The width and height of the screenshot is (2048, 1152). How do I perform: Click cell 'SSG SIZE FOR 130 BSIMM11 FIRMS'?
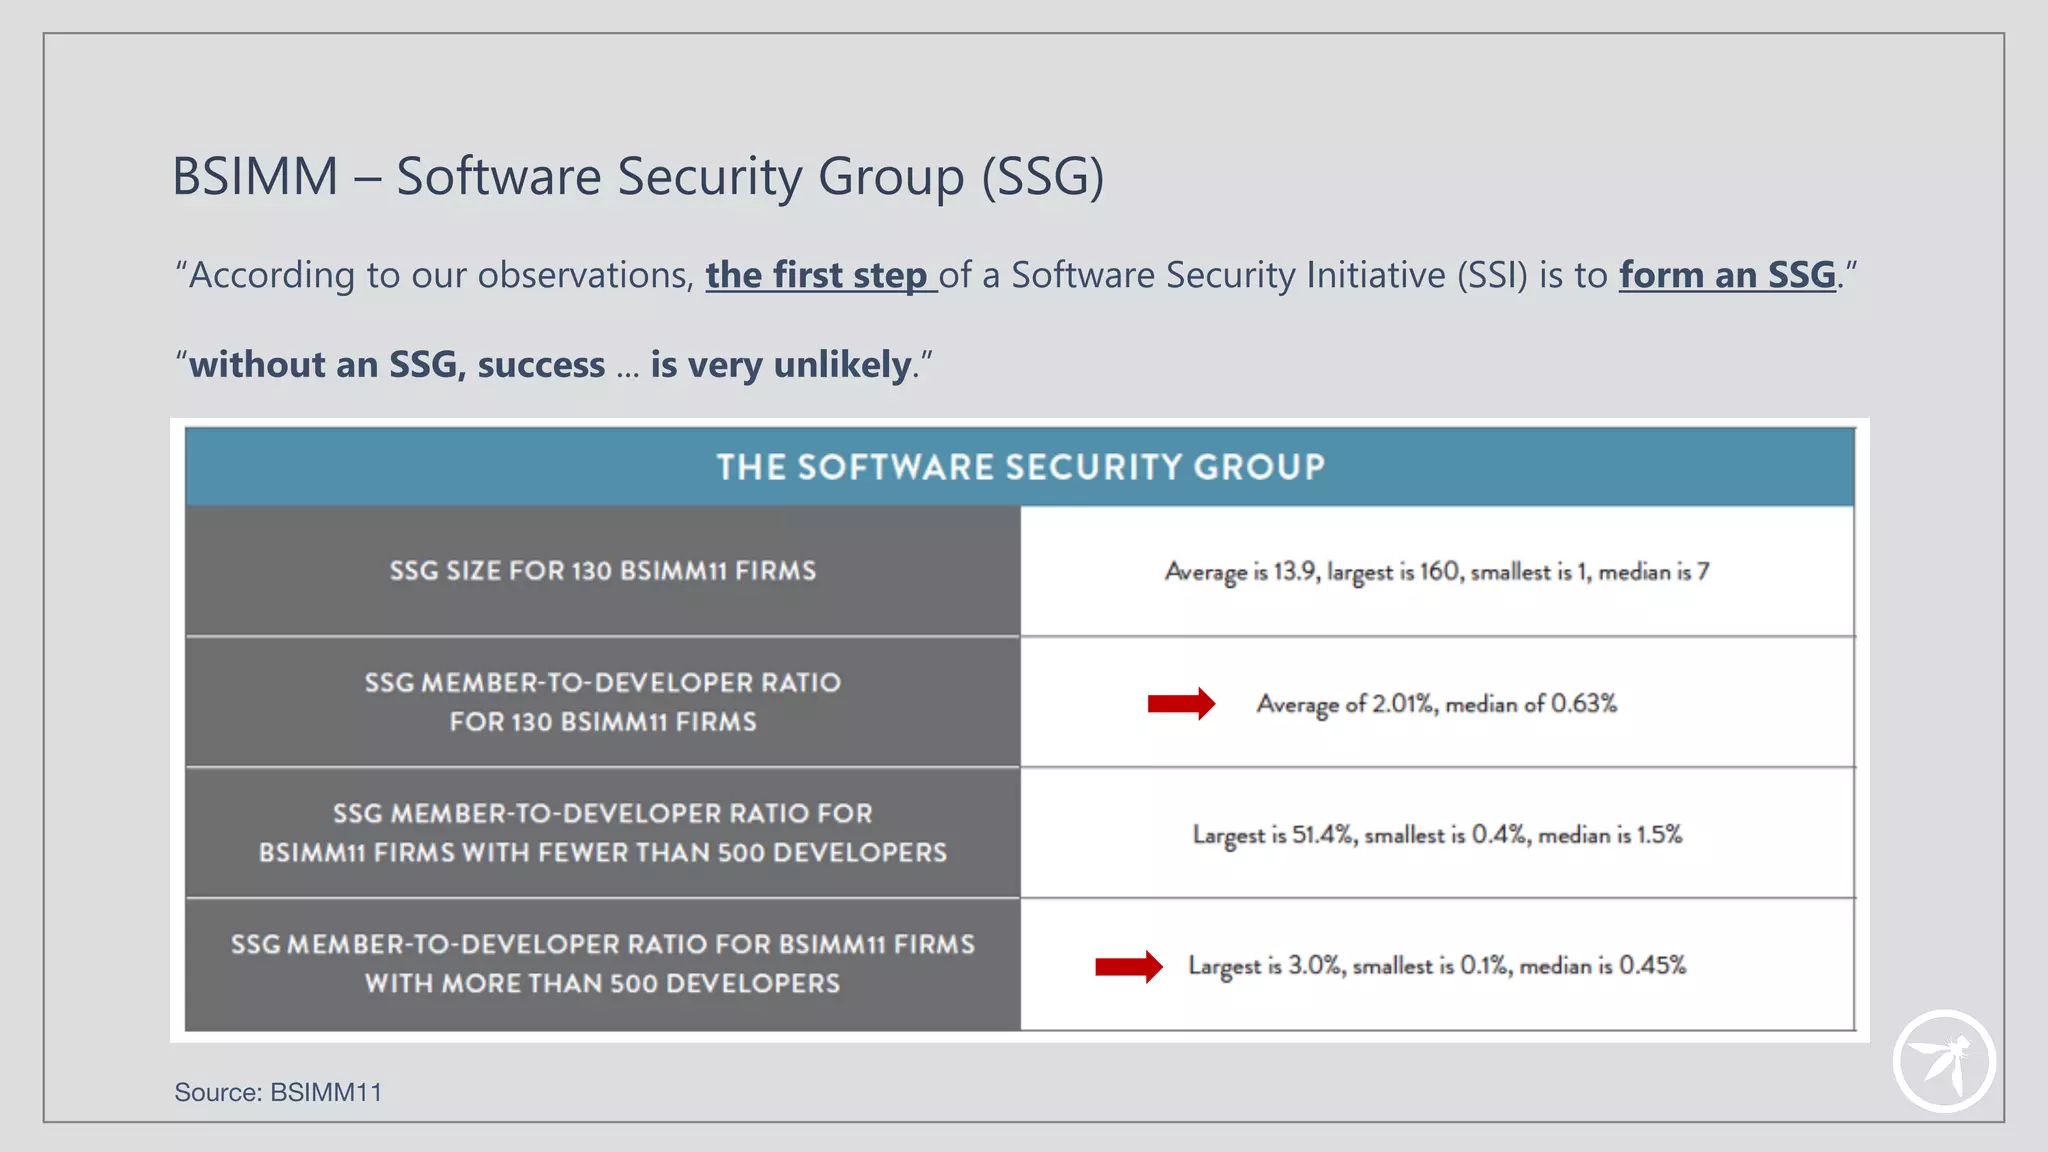603,571
